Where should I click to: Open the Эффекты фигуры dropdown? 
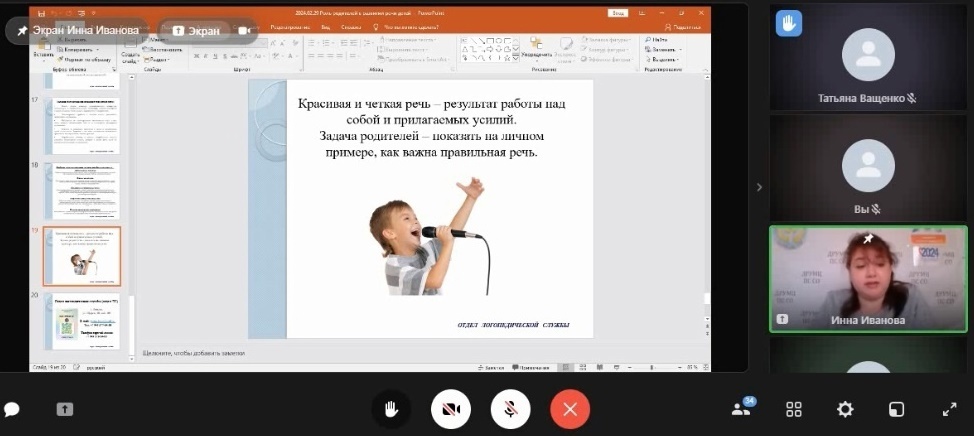[607, 60]
